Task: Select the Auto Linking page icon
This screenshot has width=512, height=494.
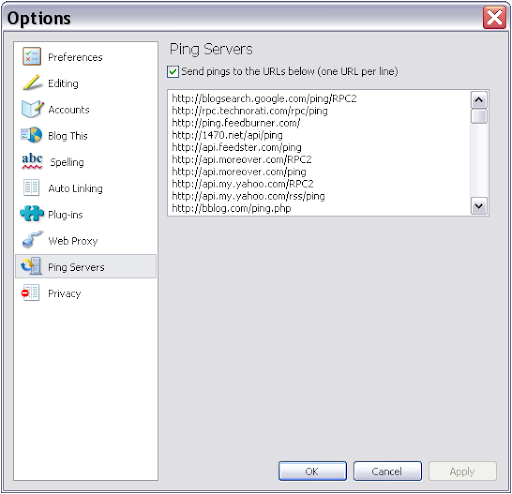Action: [x=32, y=188]
